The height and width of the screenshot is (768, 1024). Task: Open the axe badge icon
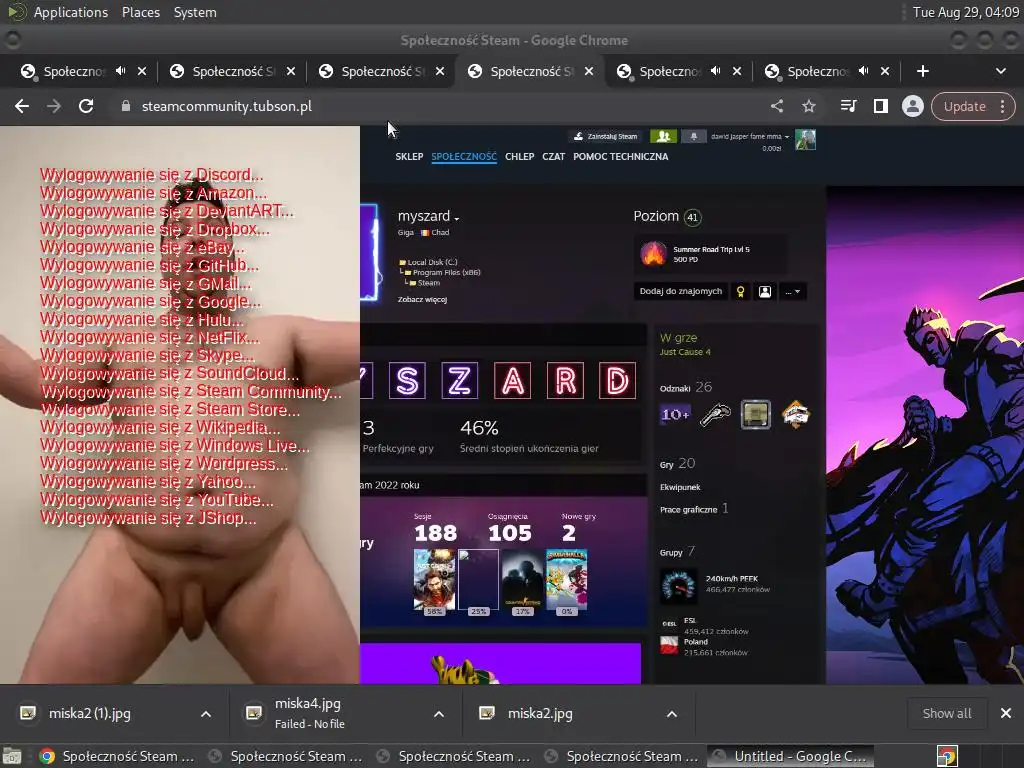715,414
